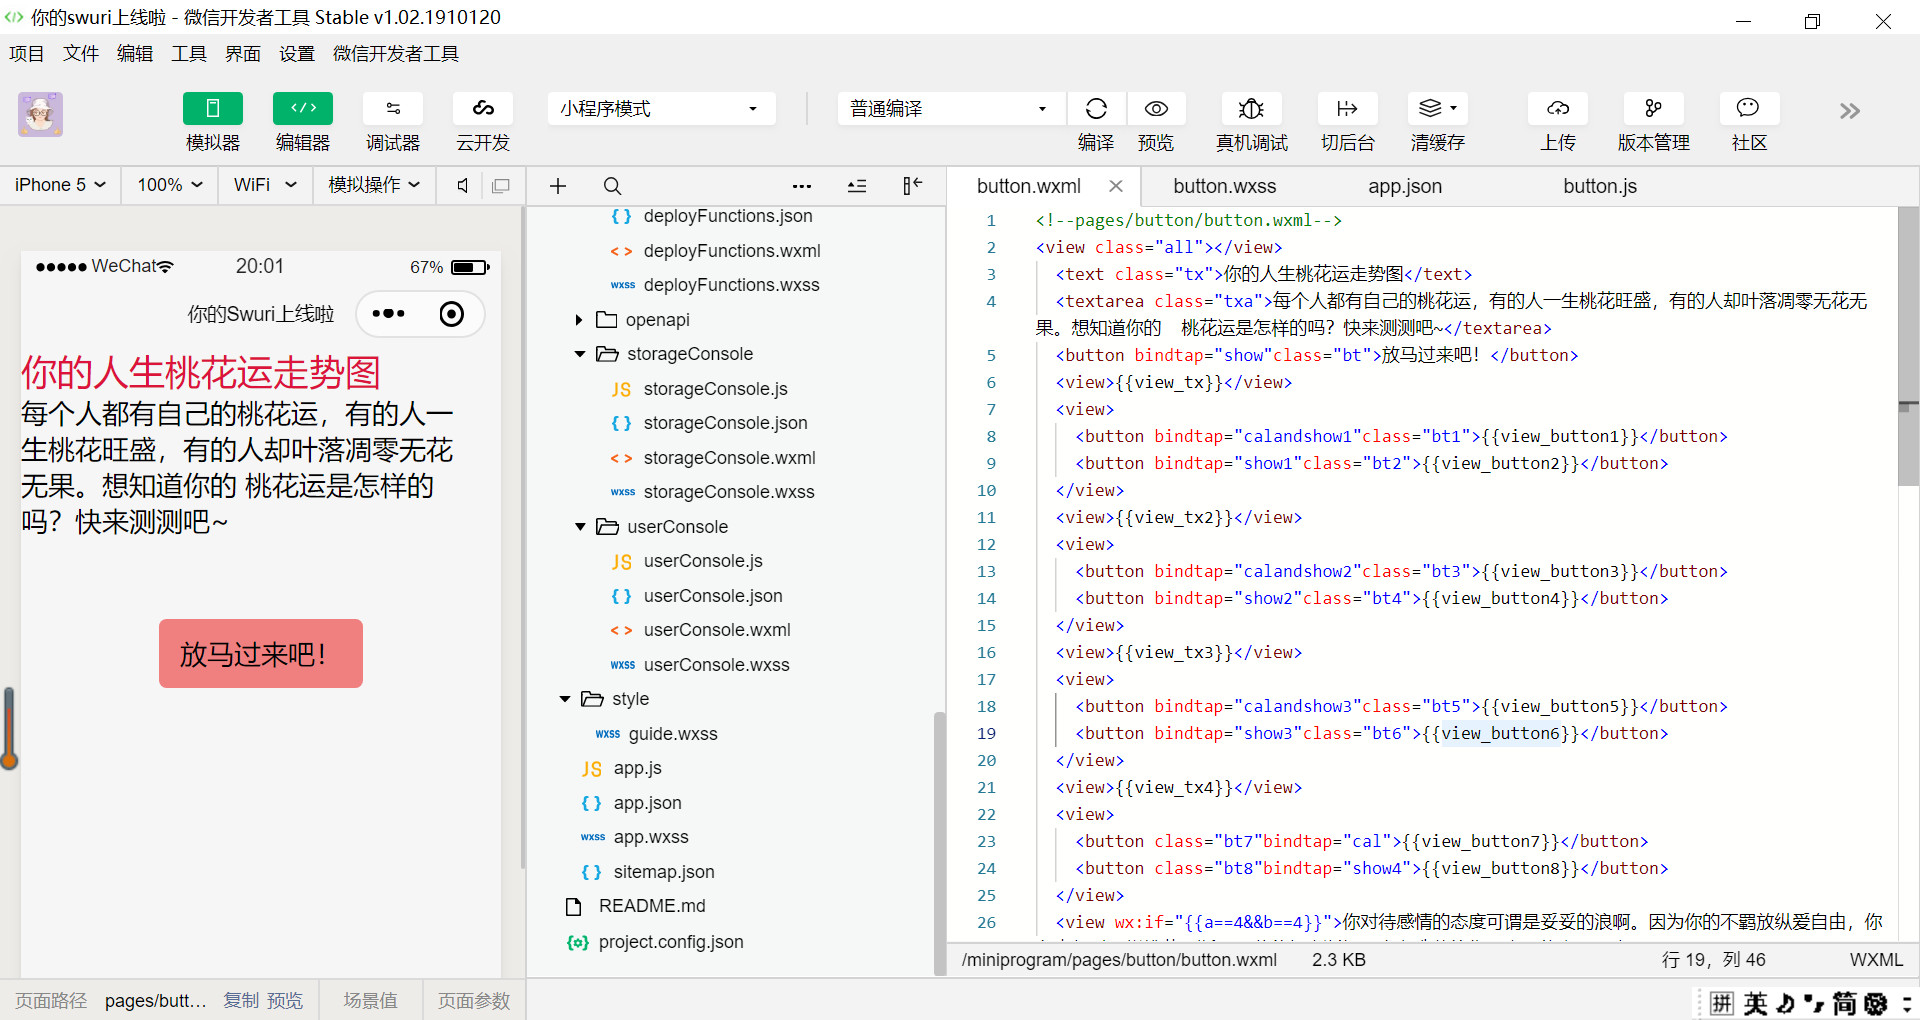Open the clear cache (清缓存) menu
This screenshot has height=1020, width=1920.
tap(1438, 109)
